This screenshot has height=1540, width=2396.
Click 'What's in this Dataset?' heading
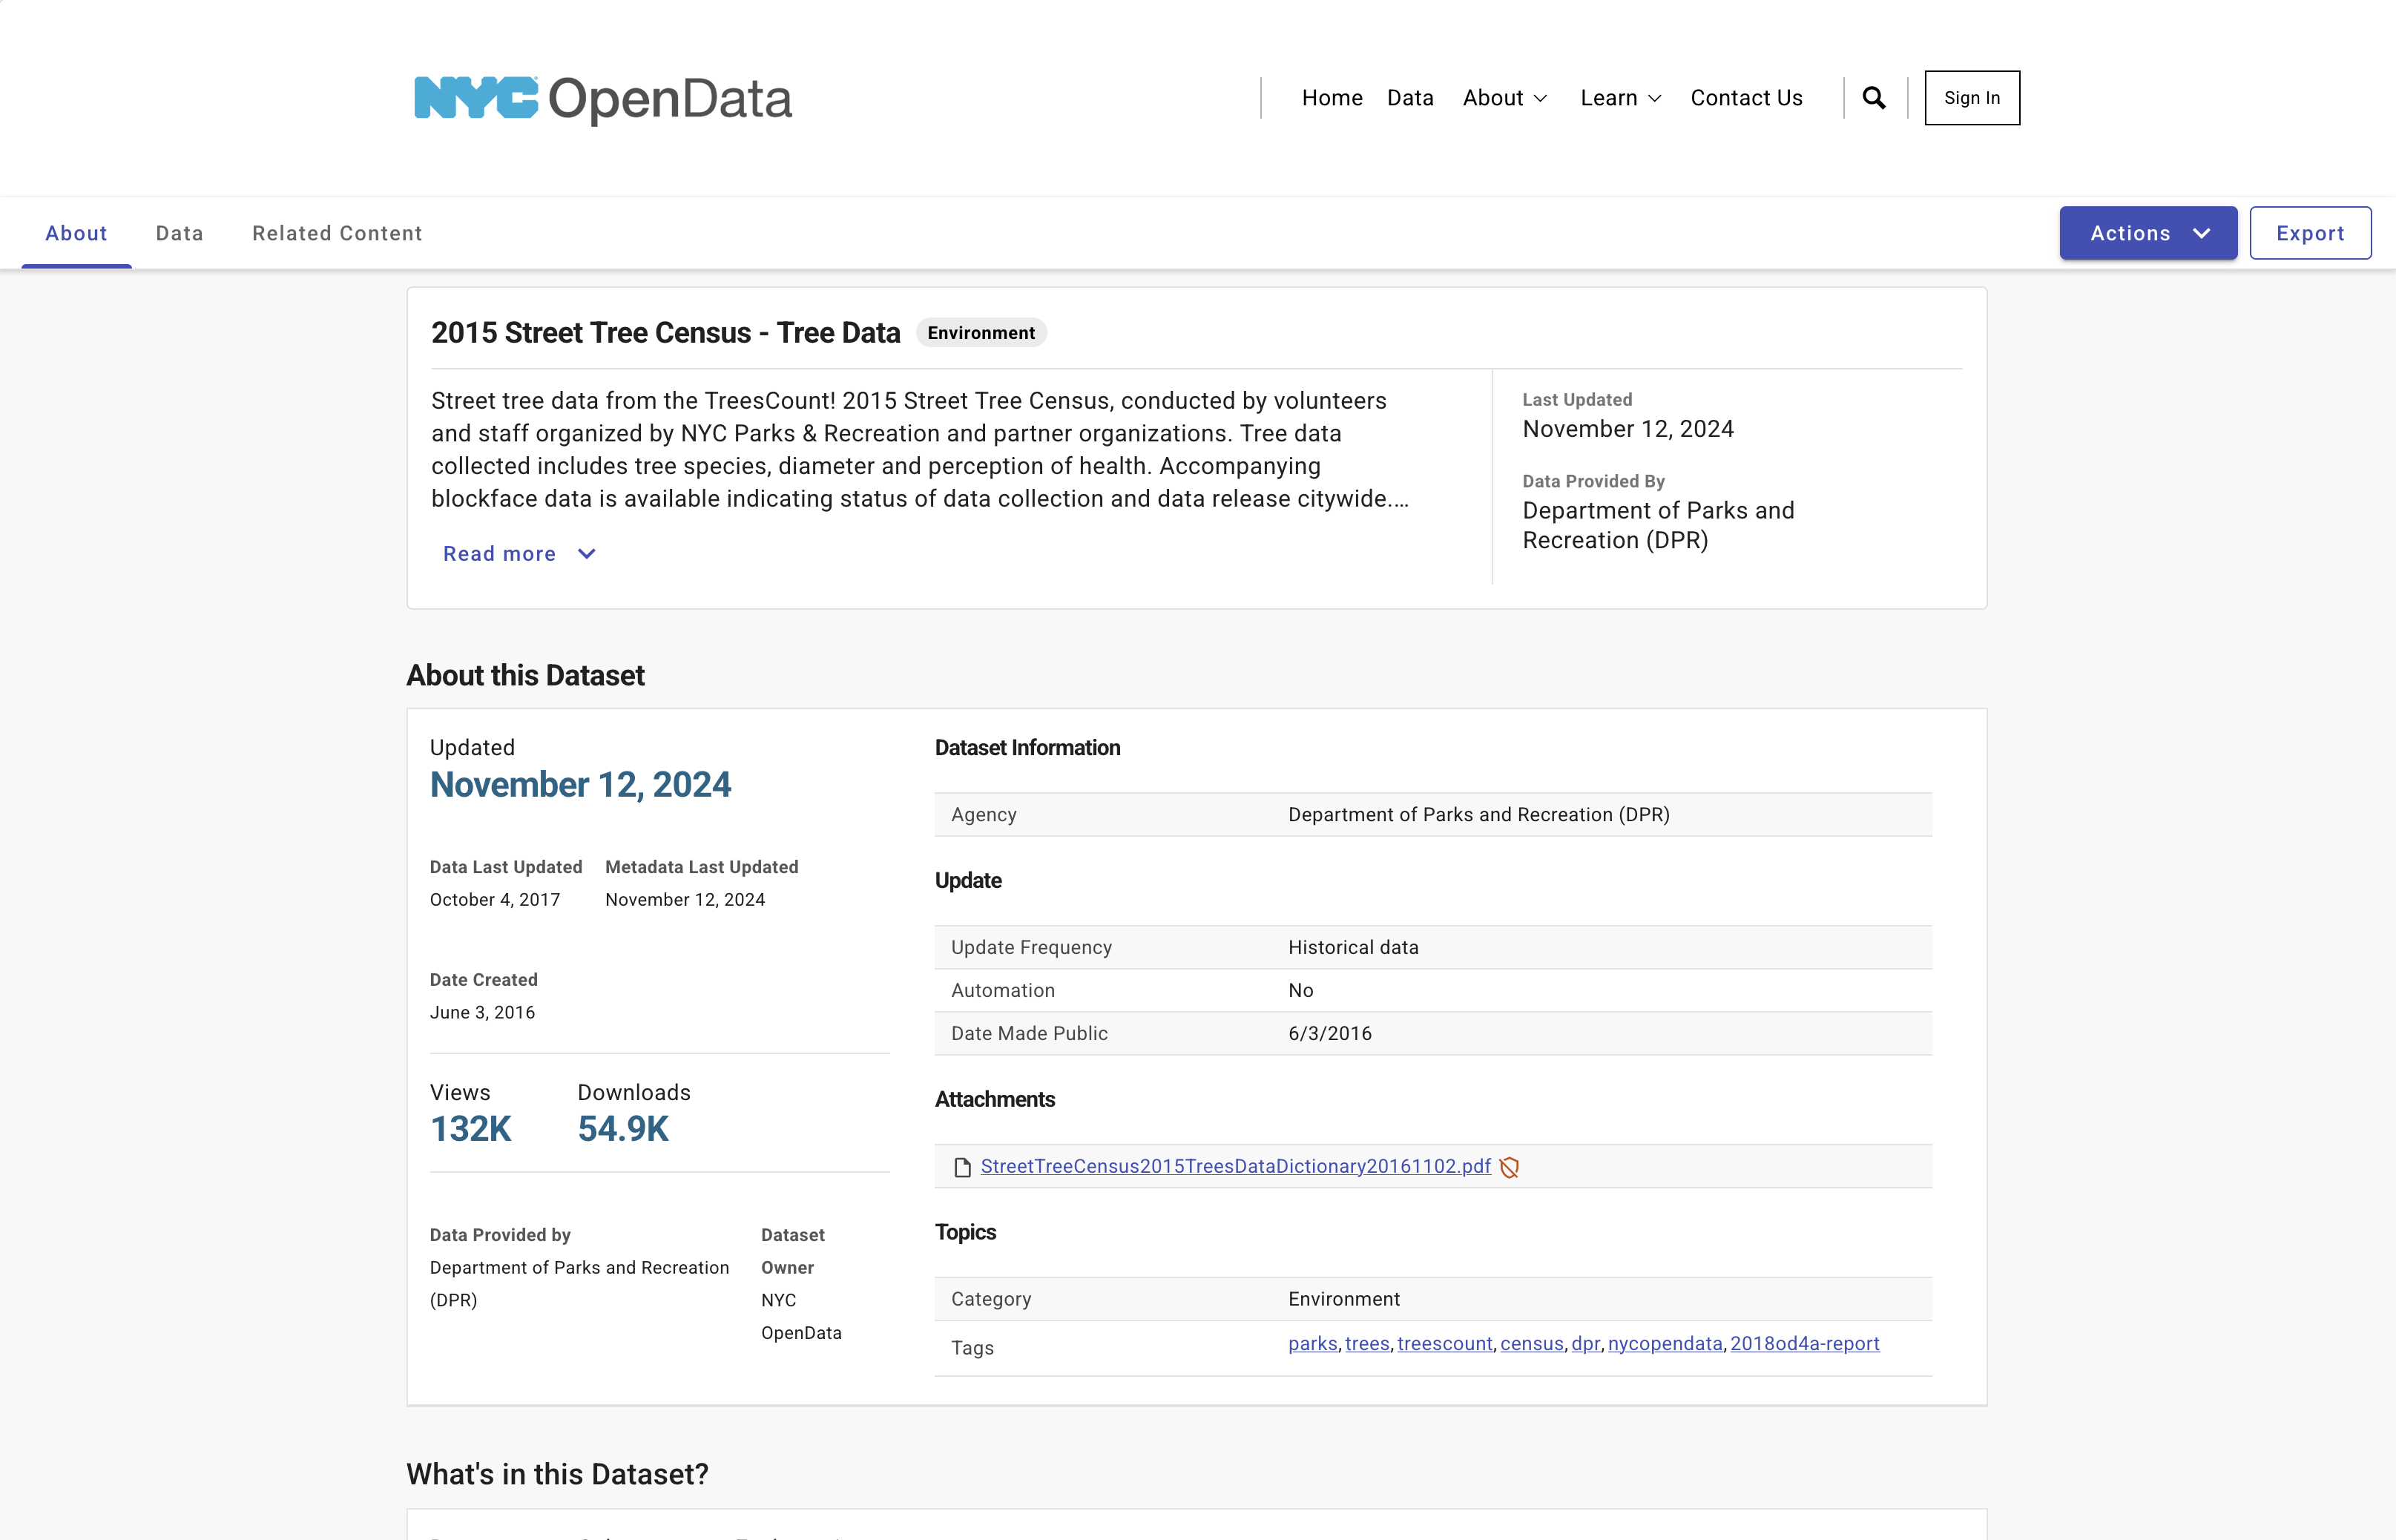(x=557, y=1474)
